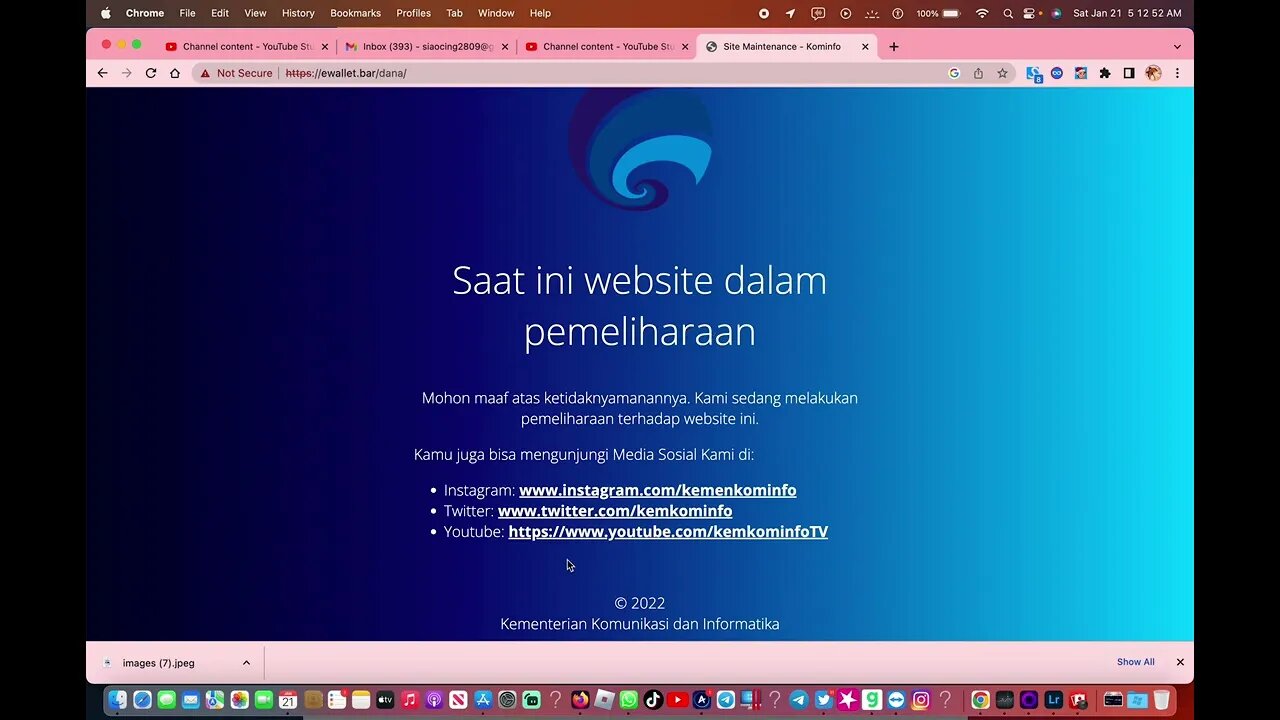Share this page from the address bar

pyautogui.click(x=978, y=73)
